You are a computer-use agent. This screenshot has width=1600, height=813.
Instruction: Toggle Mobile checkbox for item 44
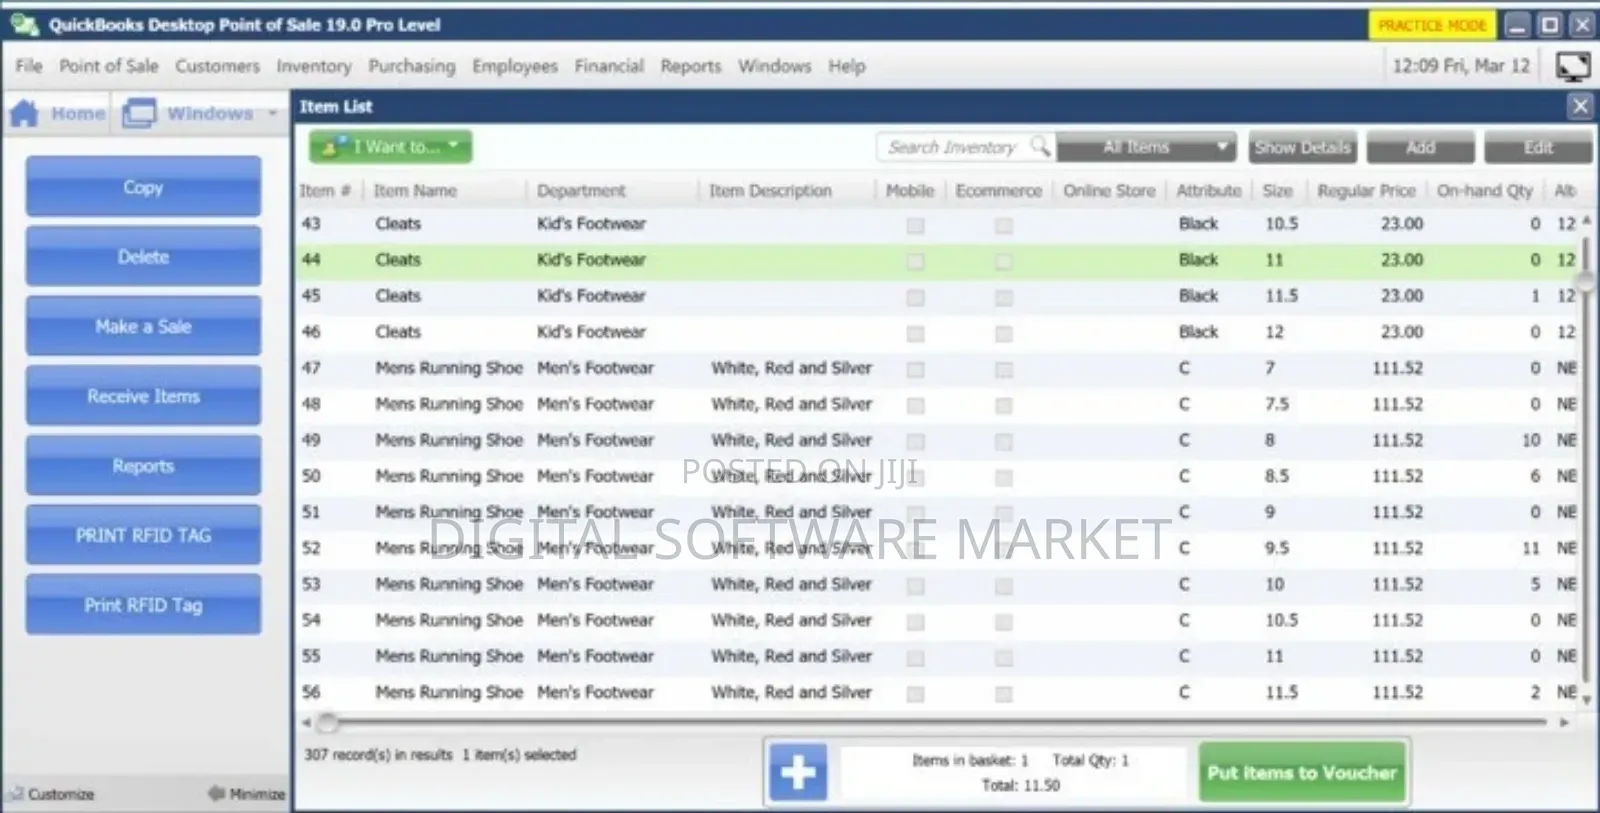[915, 261]
